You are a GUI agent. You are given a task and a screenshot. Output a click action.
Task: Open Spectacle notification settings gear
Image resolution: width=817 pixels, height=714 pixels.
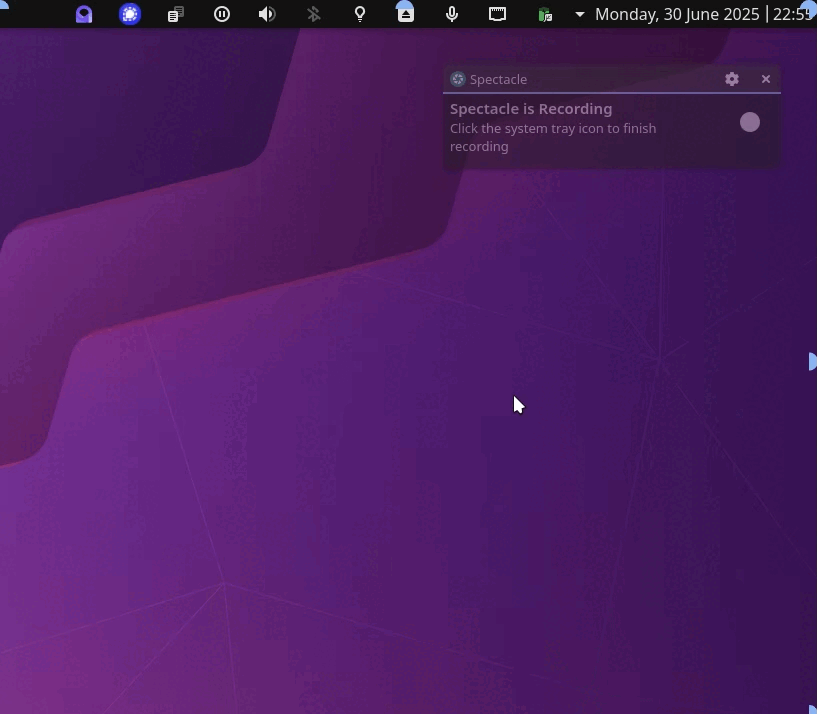point(732,79)
